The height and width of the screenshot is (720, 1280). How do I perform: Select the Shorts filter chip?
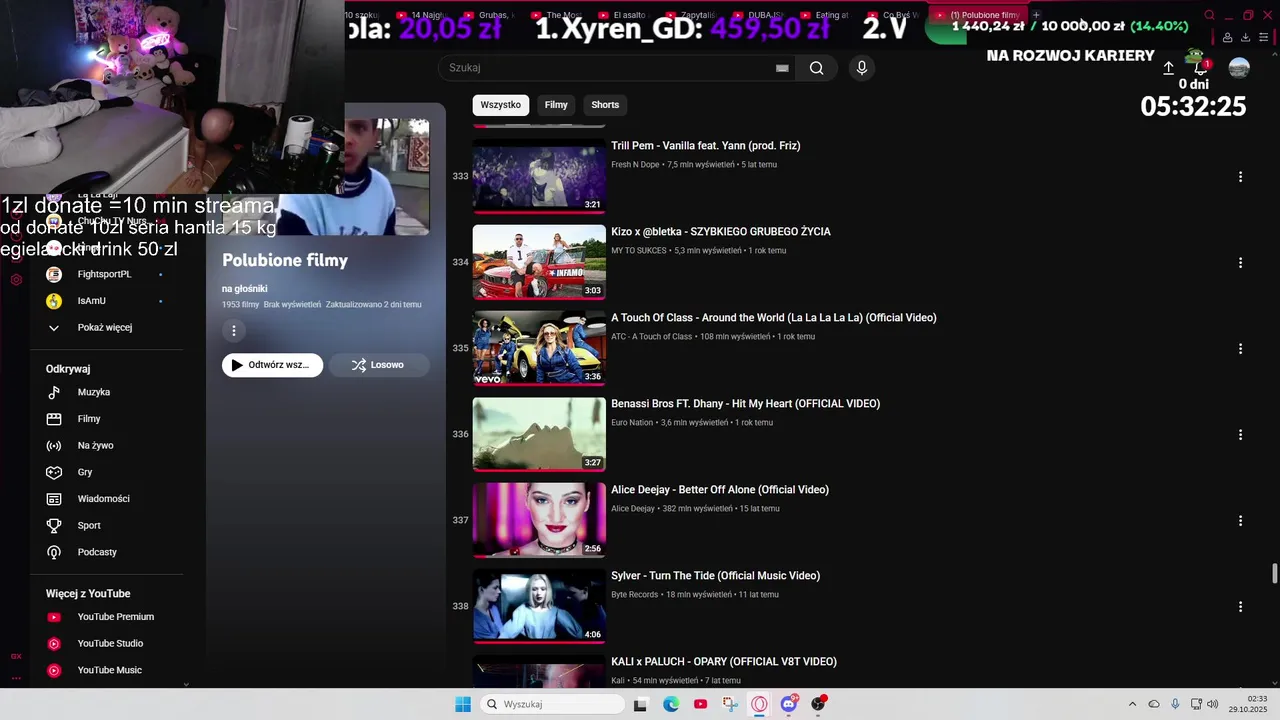coord(605,105)
